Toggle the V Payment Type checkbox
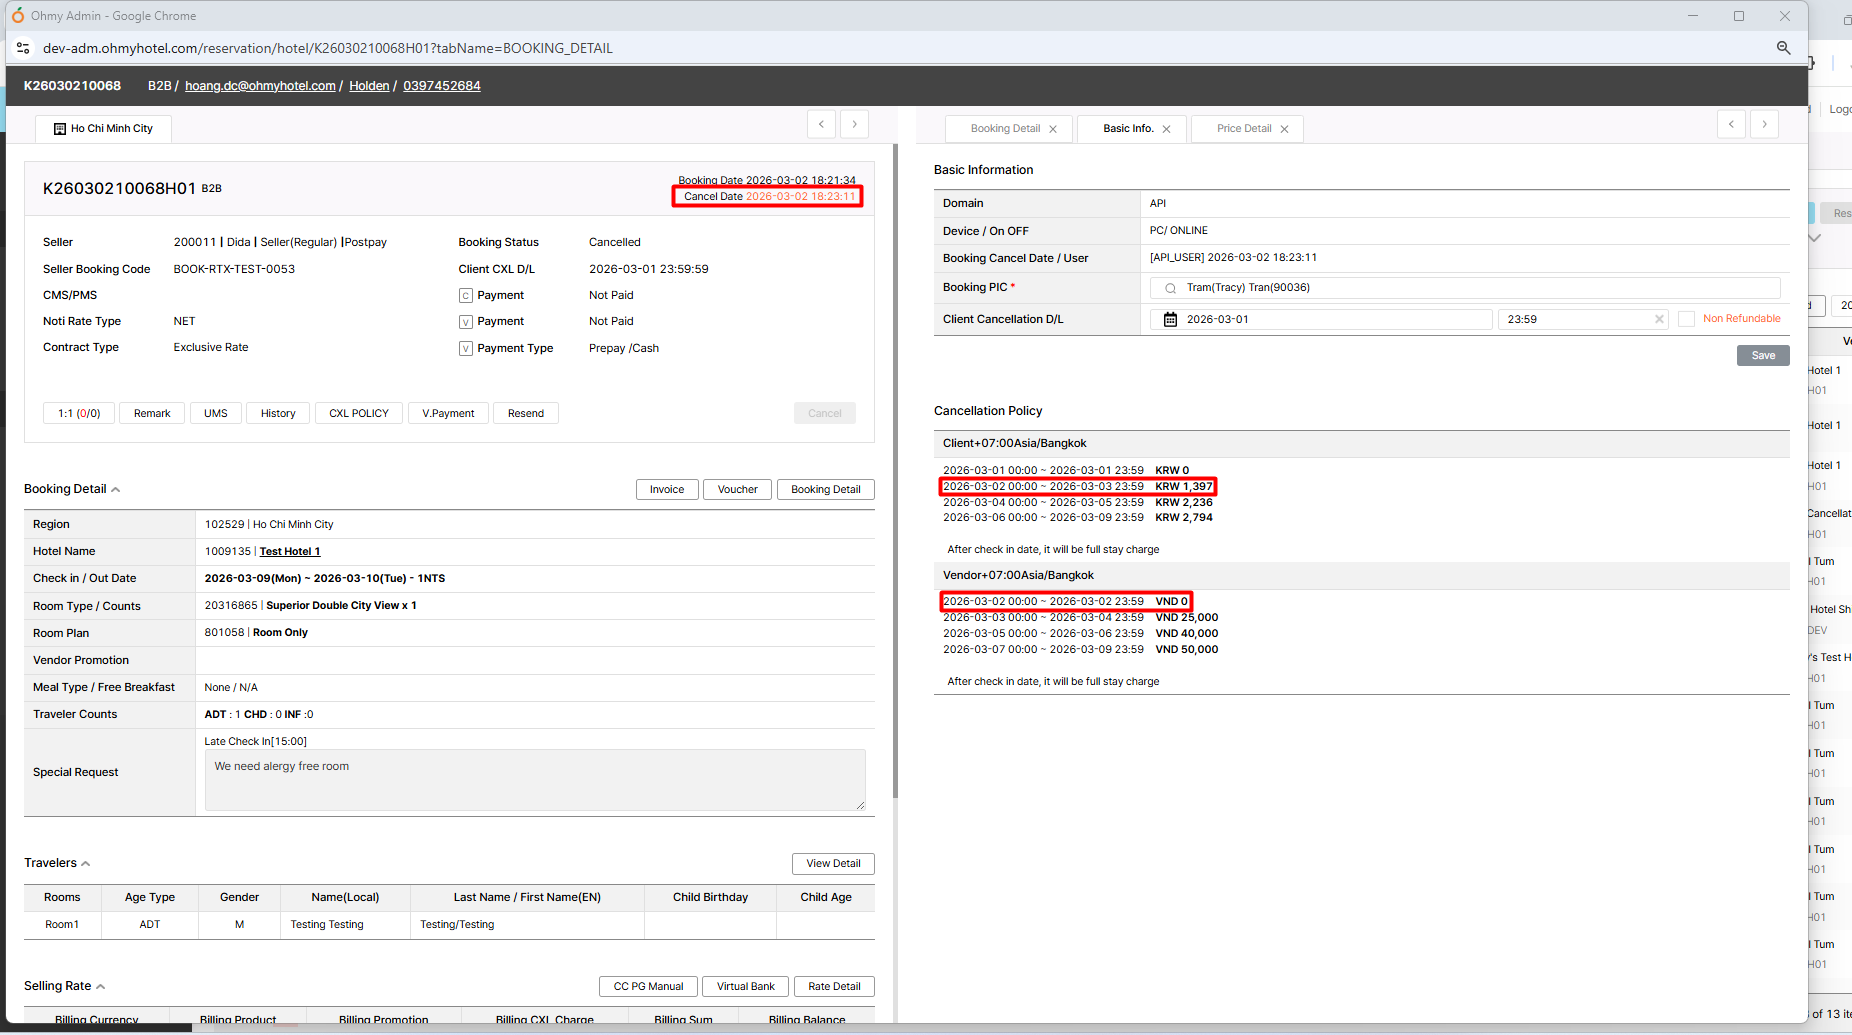This screenshot has height=1035, width=1852. [x=466, y=349]
